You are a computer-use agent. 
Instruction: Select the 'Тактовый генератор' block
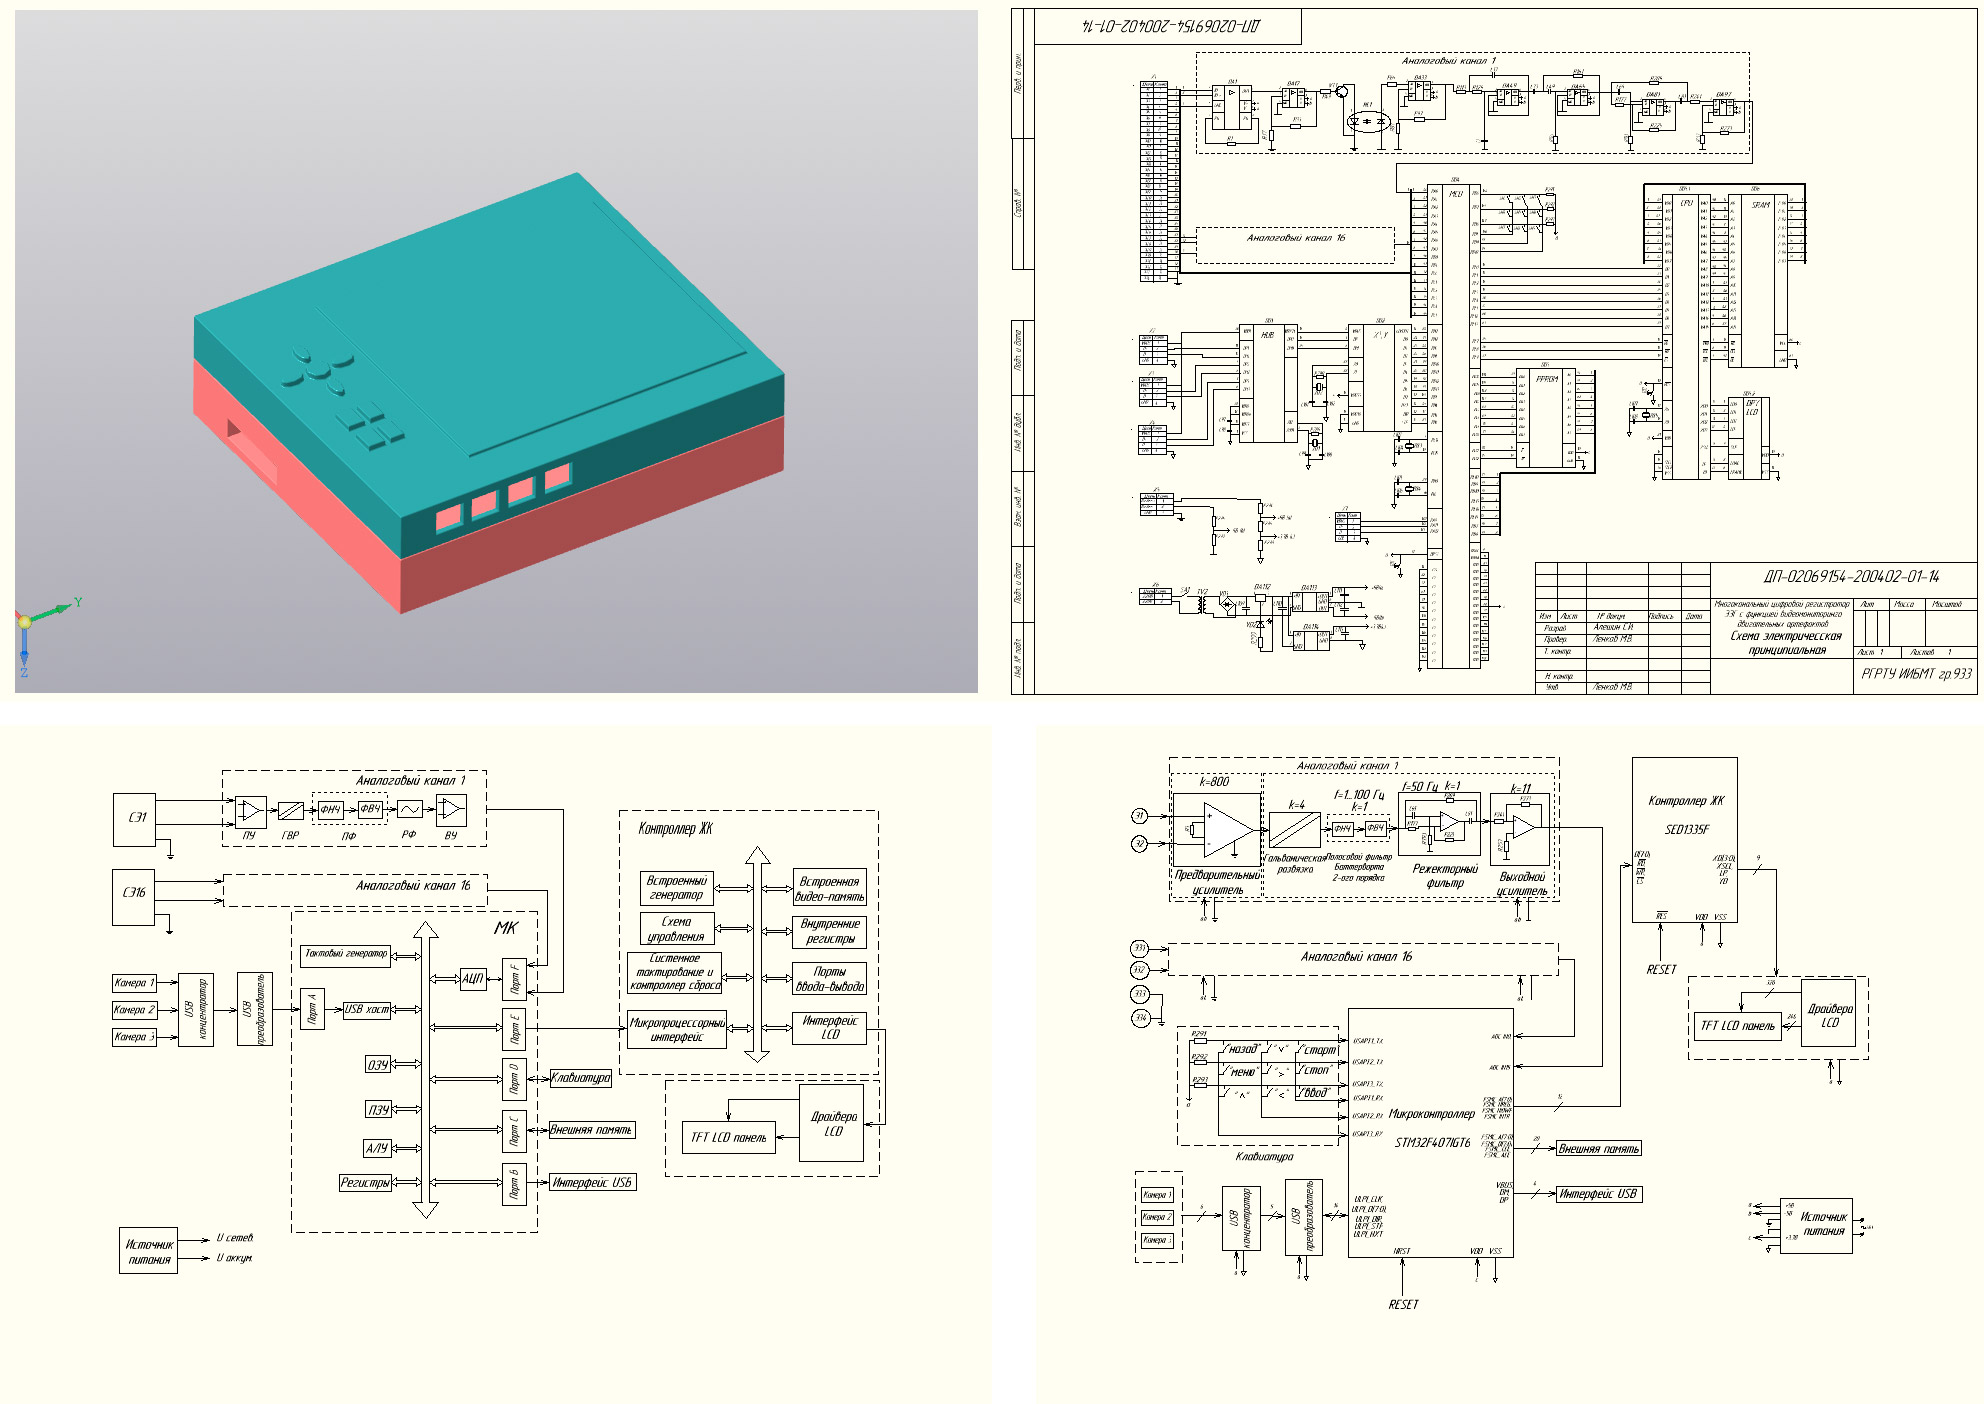[x=345, y=954]
